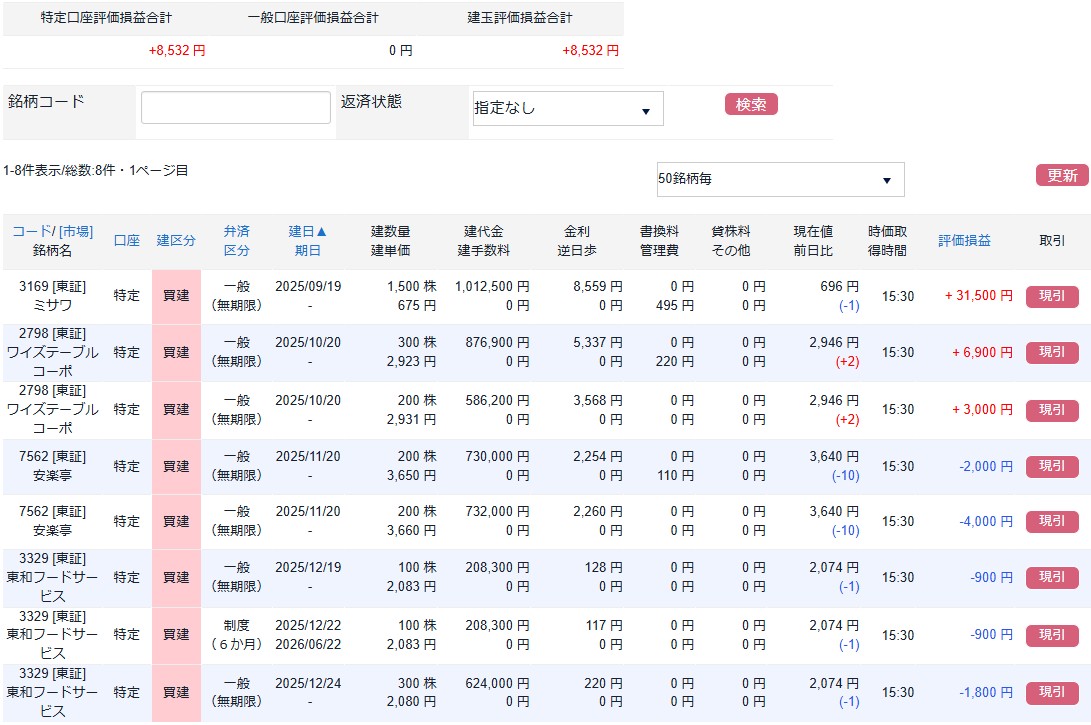1091x725 pixels.
Task: Click the コード/[市場] column header
Action: (52, 229)
